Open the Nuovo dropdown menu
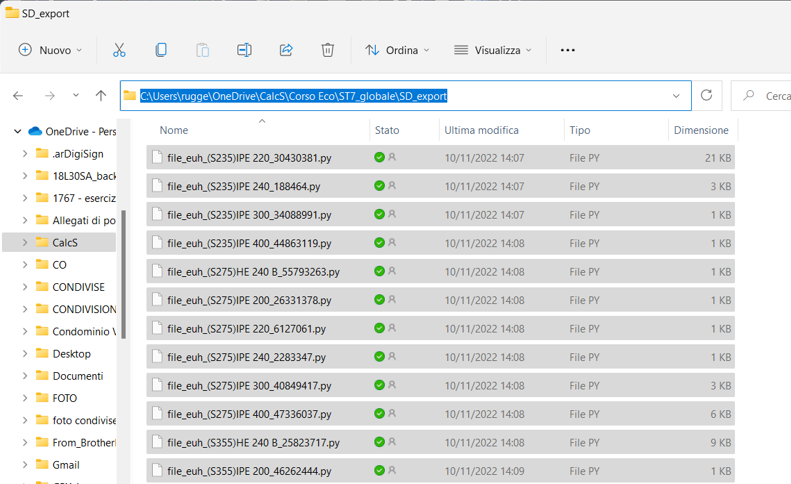 [x=50, y=50]
